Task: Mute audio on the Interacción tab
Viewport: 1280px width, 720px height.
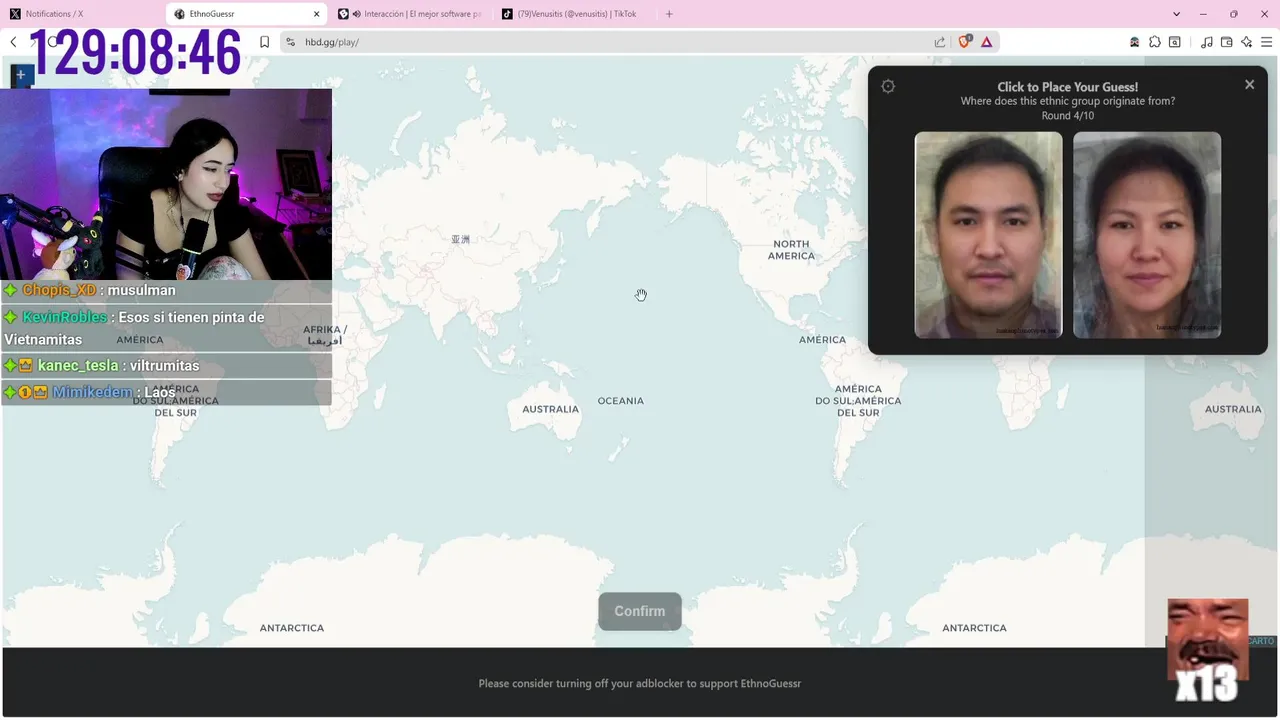Action: pos(357,14)
